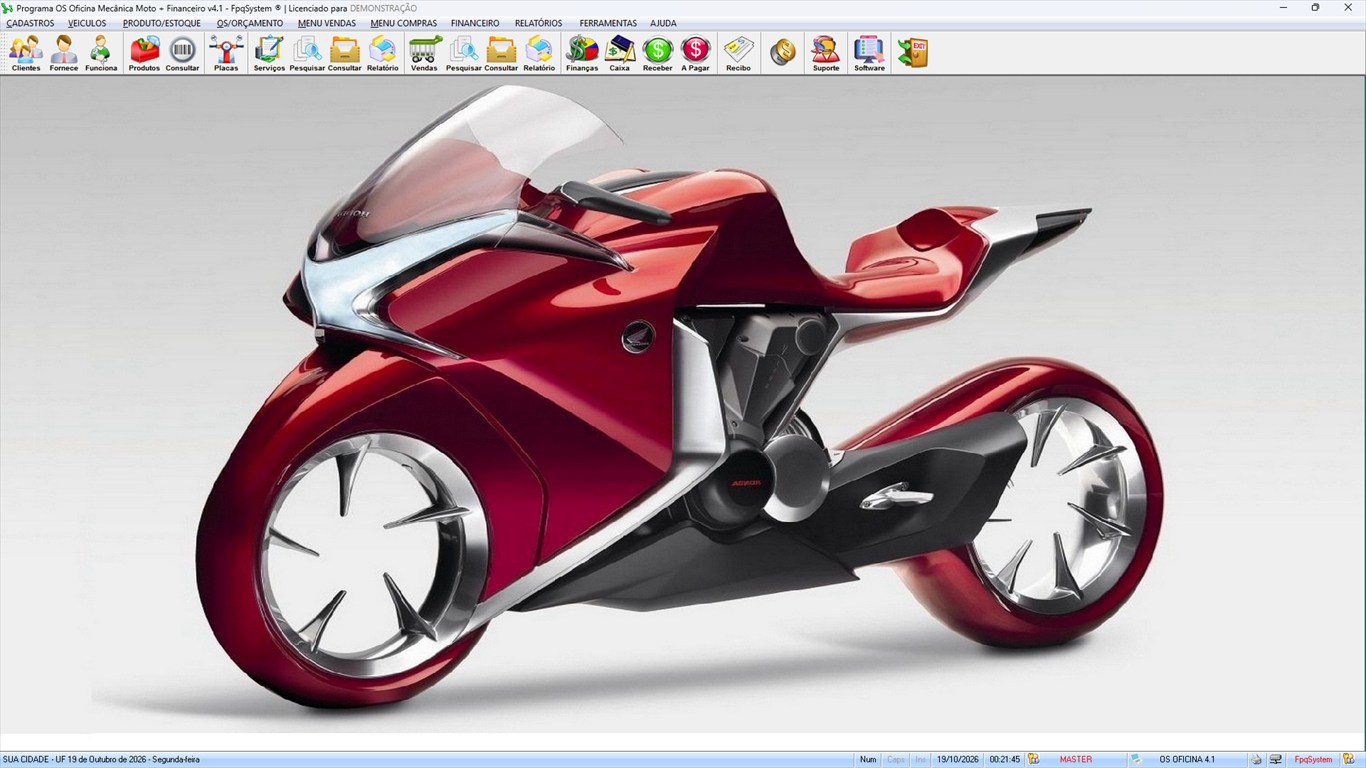Open Consultar barcode products icon

point(182,53)
